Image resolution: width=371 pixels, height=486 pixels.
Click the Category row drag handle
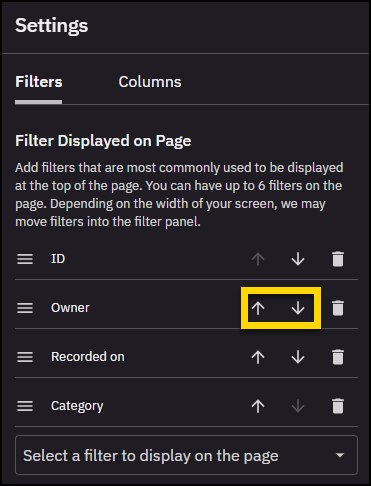tap(25, 406)
